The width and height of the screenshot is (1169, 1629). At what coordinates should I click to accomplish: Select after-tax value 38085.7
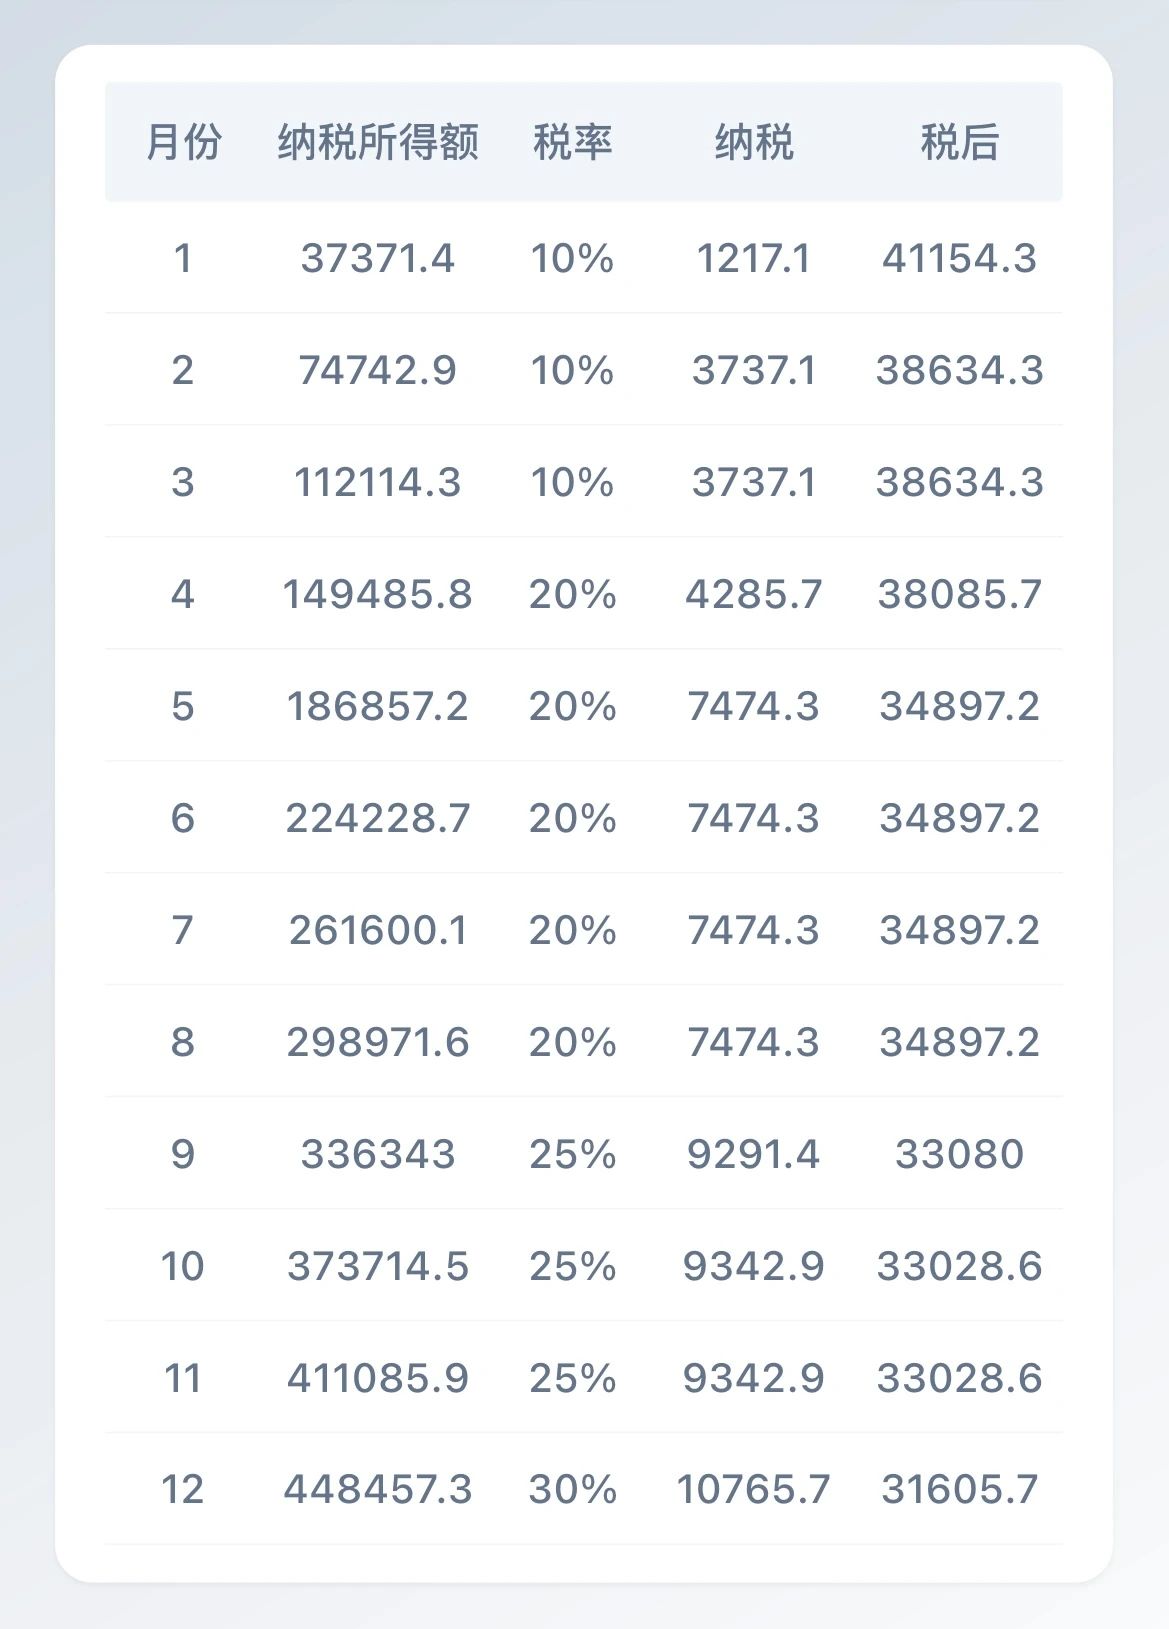(959, 595)
